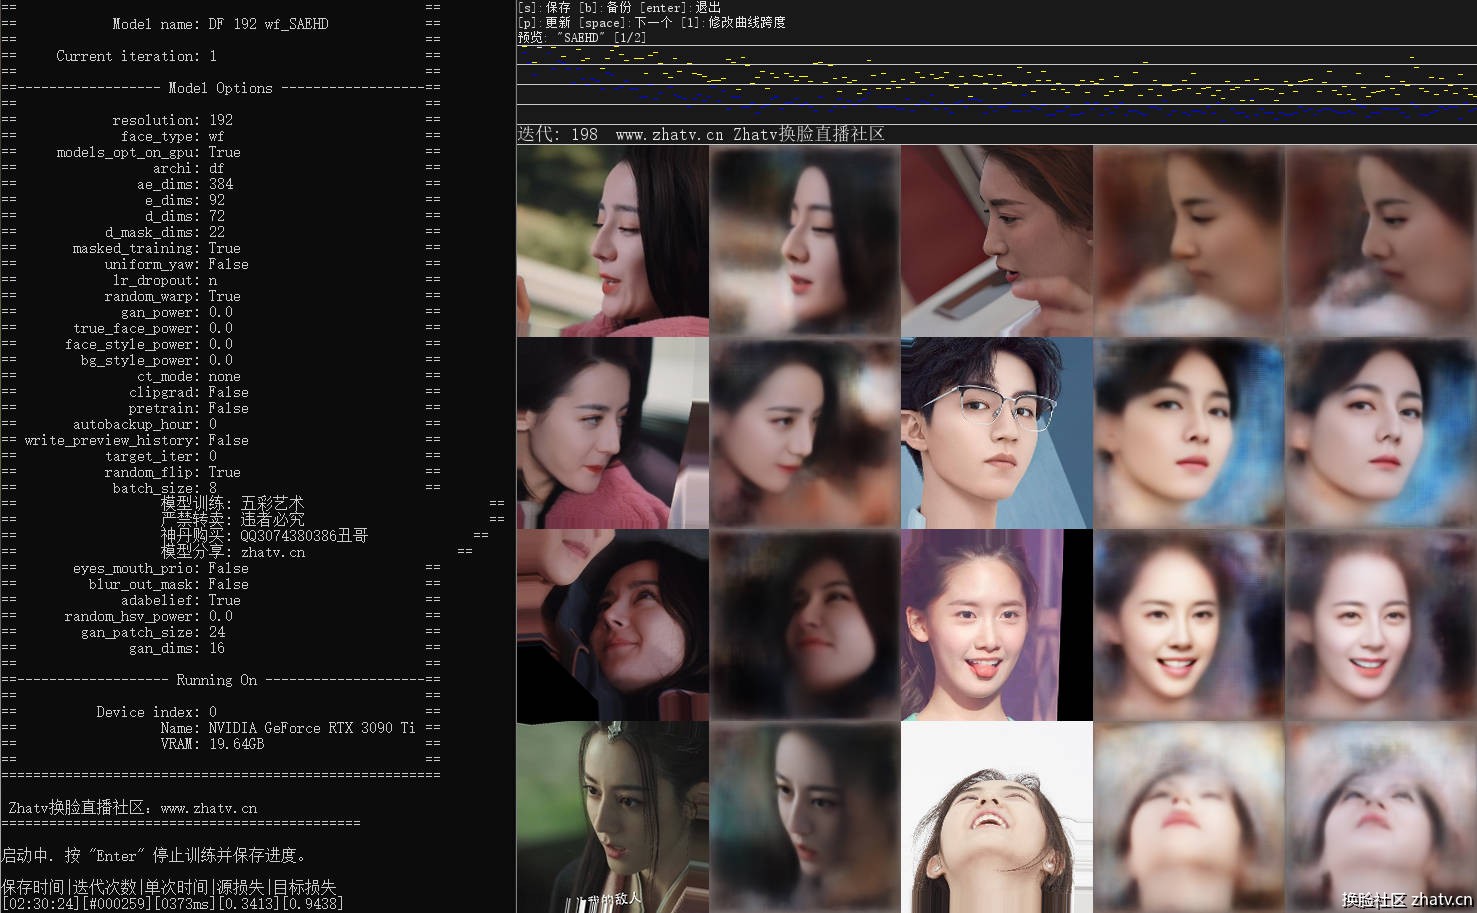Viewport: 1477px width, 913px height.
Task: Click the "archi: df" option line
Action: [188, 168]
